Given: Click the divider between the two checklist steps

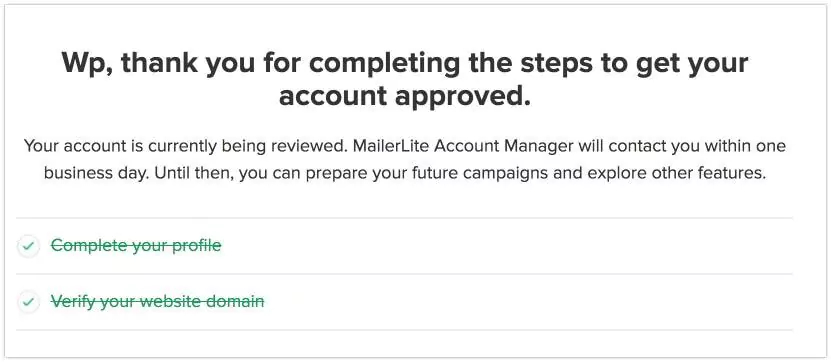Looking at the screenshot, I should [x=404, y=274].
